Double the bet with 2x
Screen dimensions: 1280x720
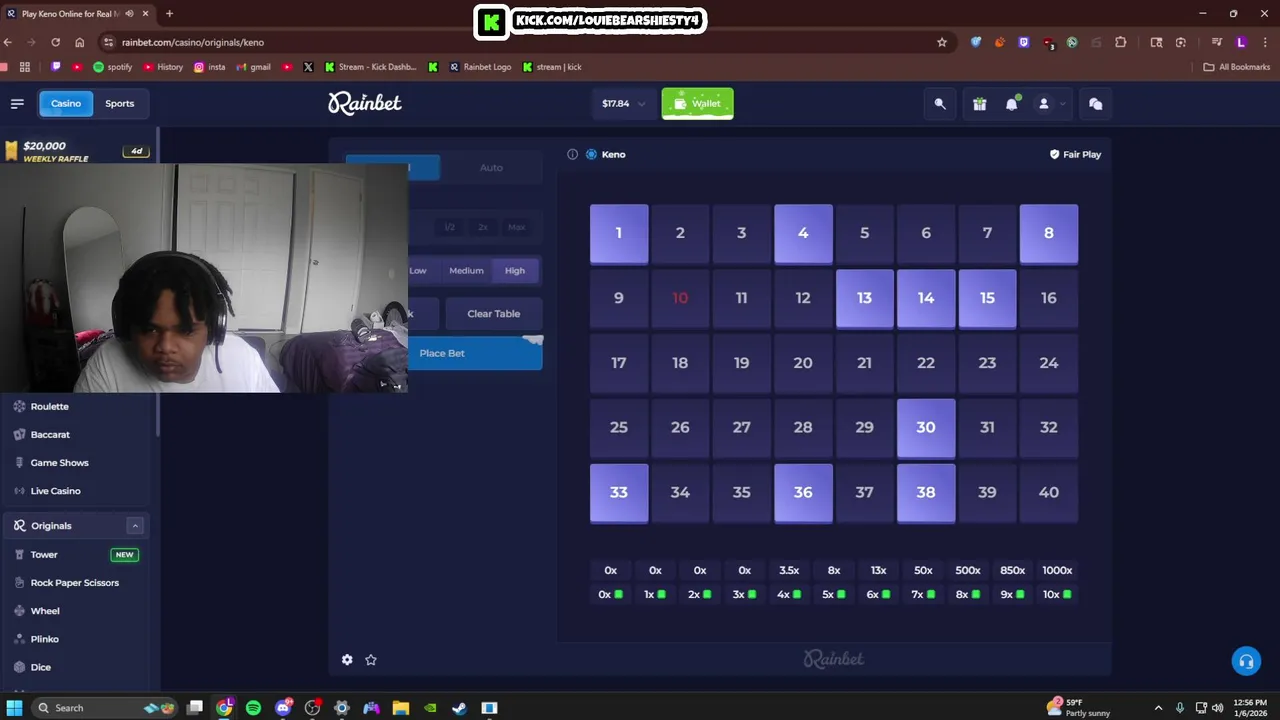483,227
